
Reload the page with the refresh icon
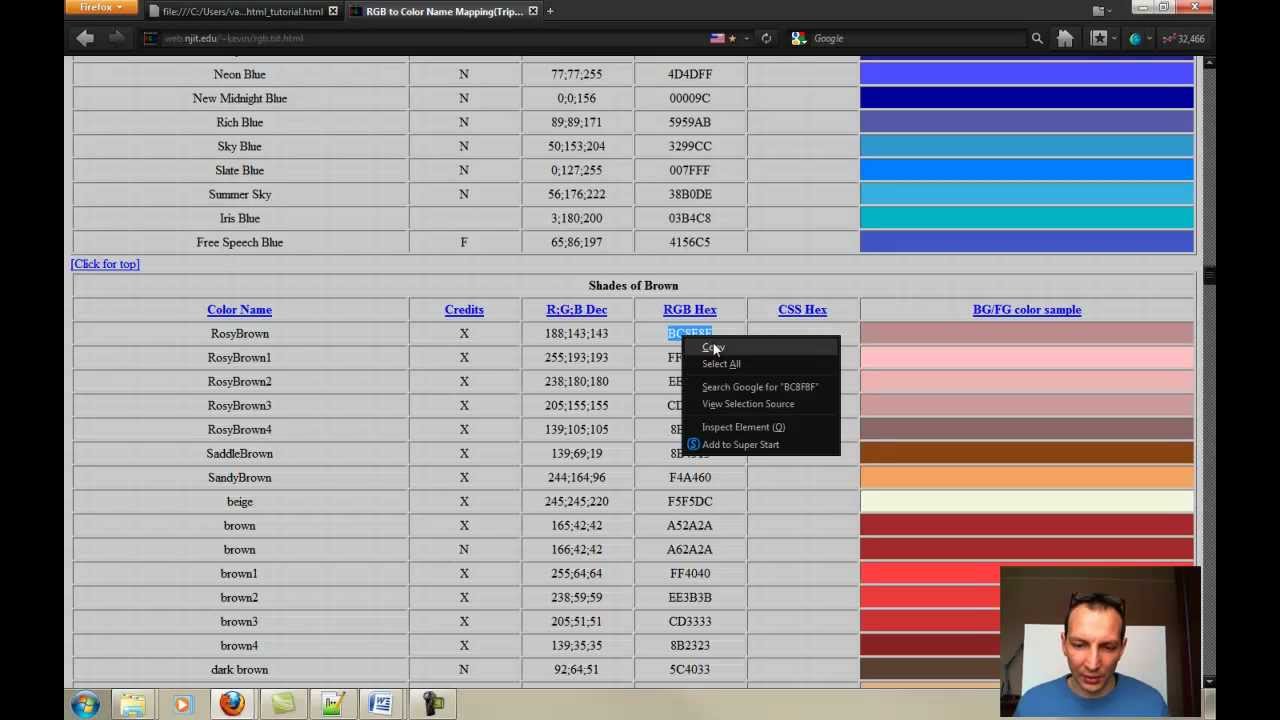pyautogui.click(x=766, y=38)
